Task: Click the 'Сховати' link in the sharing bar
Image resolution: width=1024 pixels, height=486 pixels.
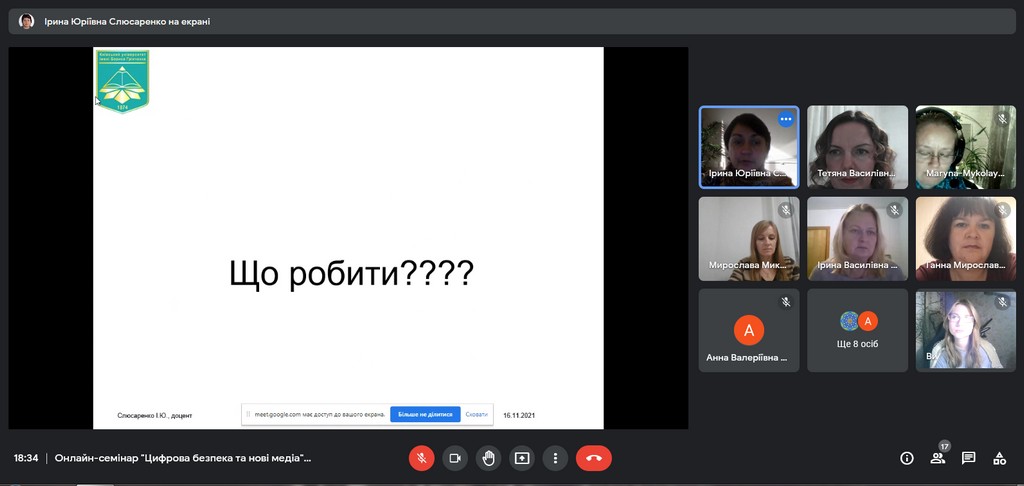Action: pos(477,414)
